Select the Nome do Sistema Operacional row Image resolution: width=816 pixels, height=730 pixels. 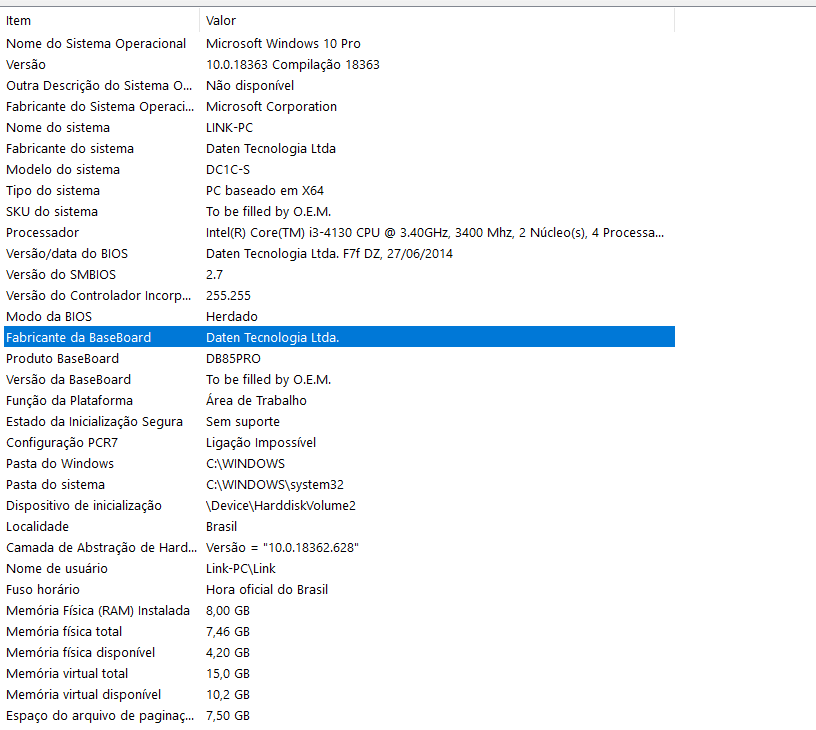tap(339, 44)
